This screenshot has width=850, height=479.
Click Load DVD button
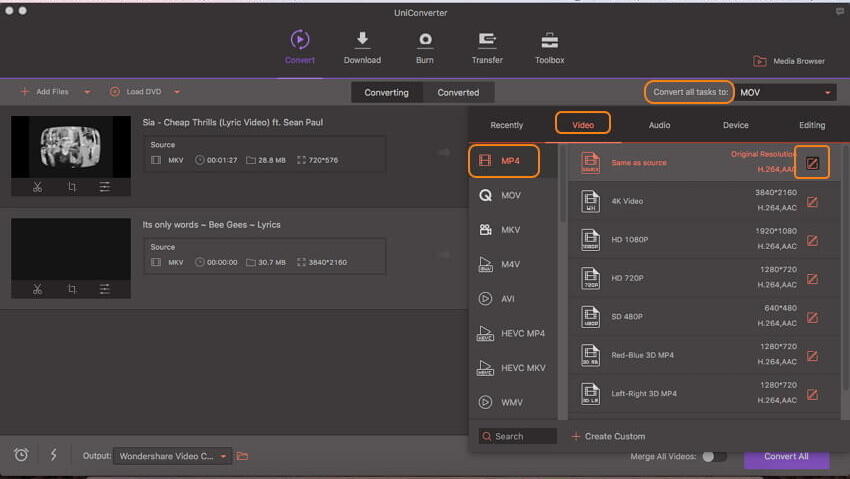[x=136, y=92]
